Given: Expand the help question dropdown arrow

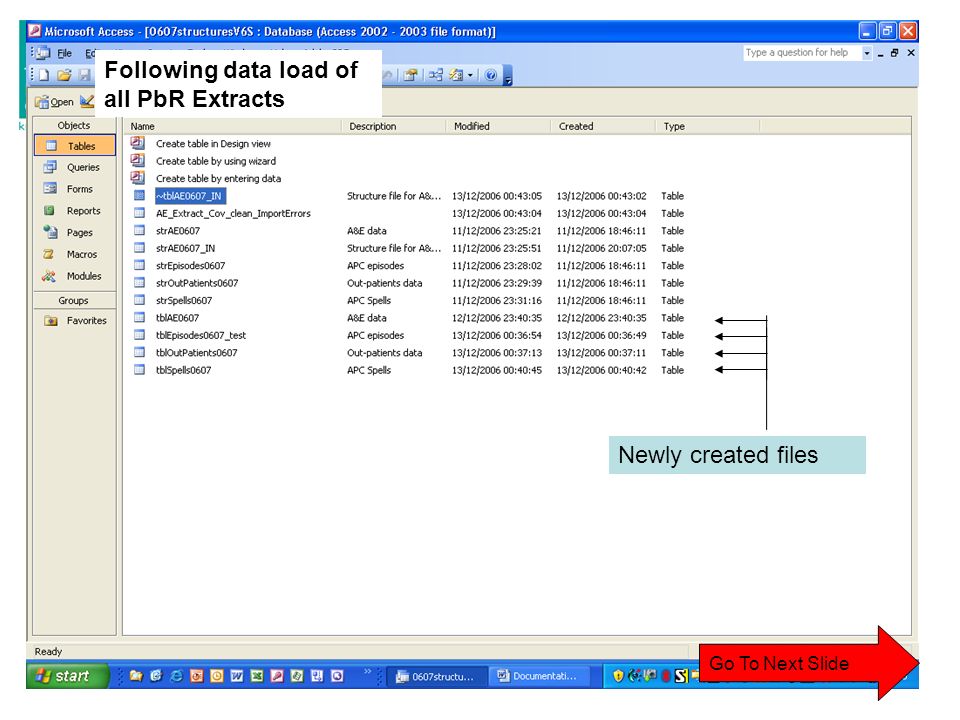Looking at the screenshot, I should coord(866,53).
